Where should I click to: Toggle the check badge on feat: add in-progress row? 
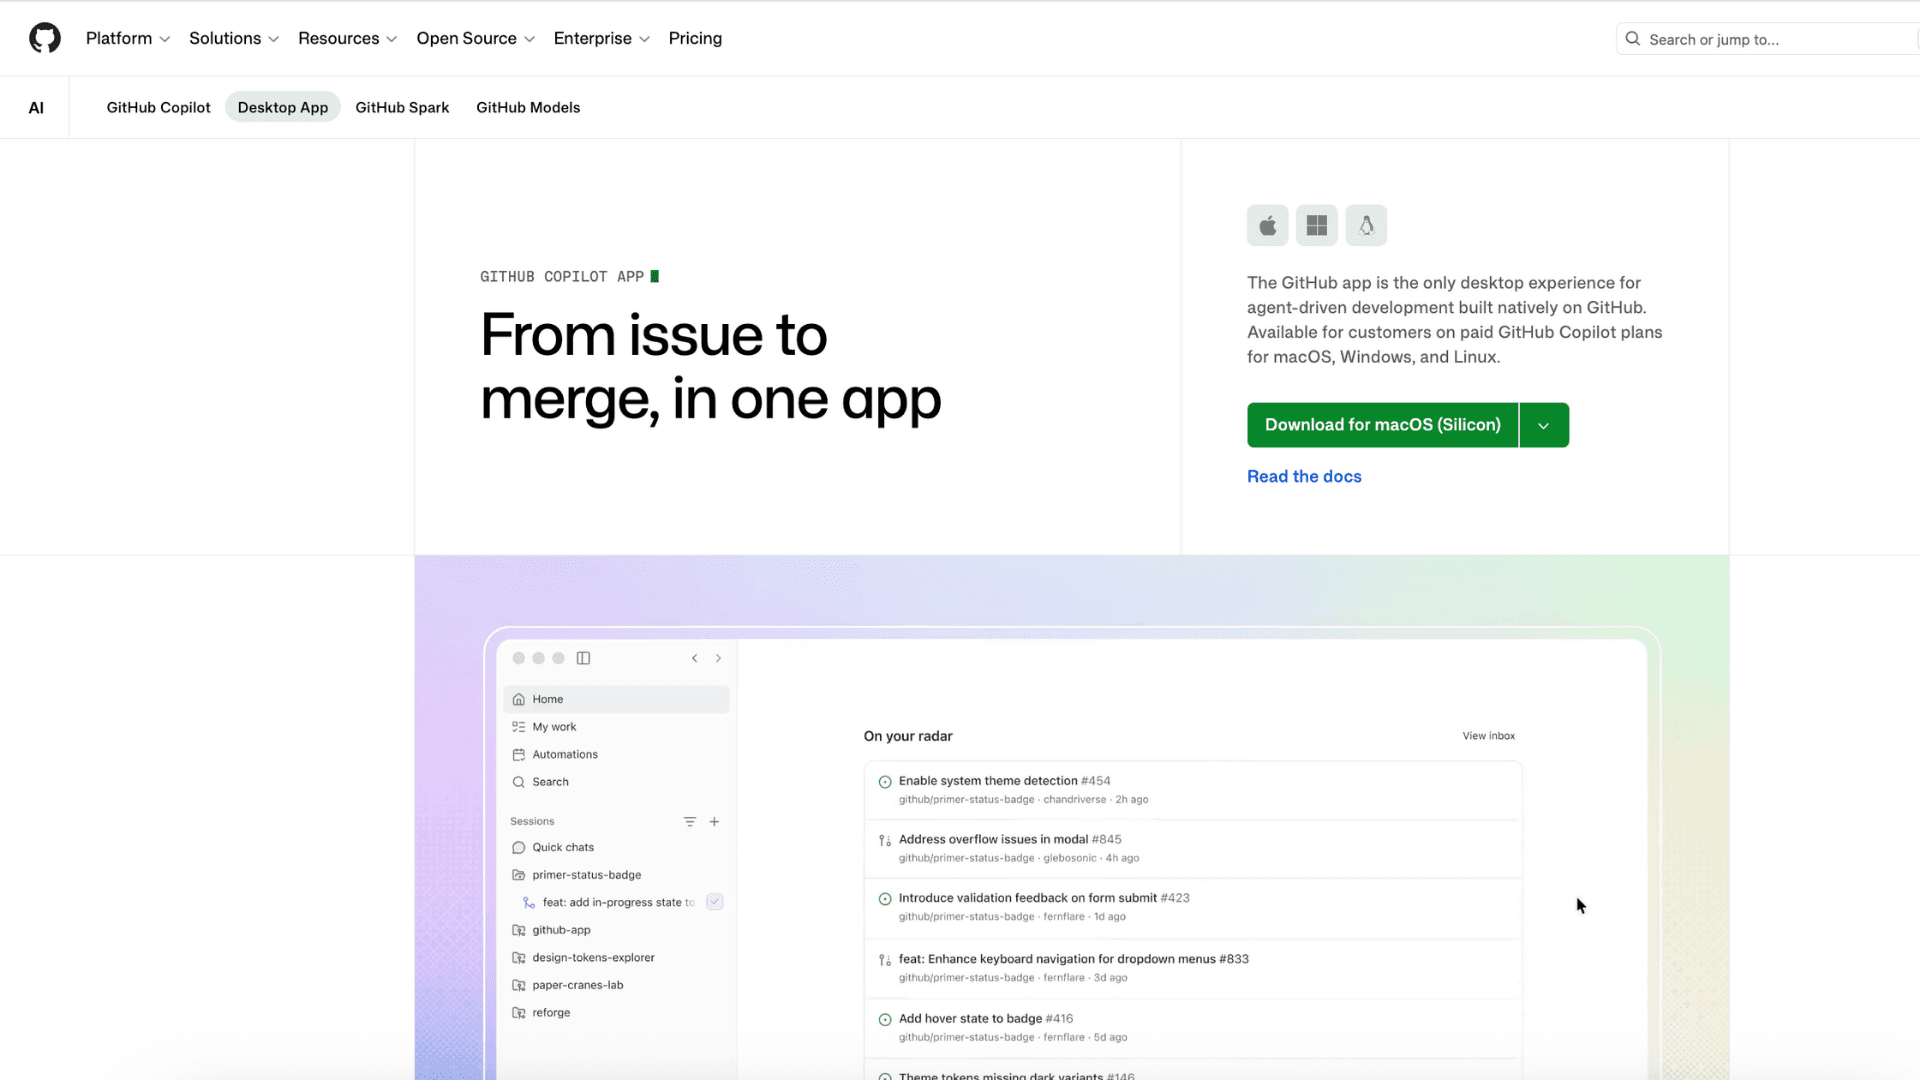click(715, 902)
